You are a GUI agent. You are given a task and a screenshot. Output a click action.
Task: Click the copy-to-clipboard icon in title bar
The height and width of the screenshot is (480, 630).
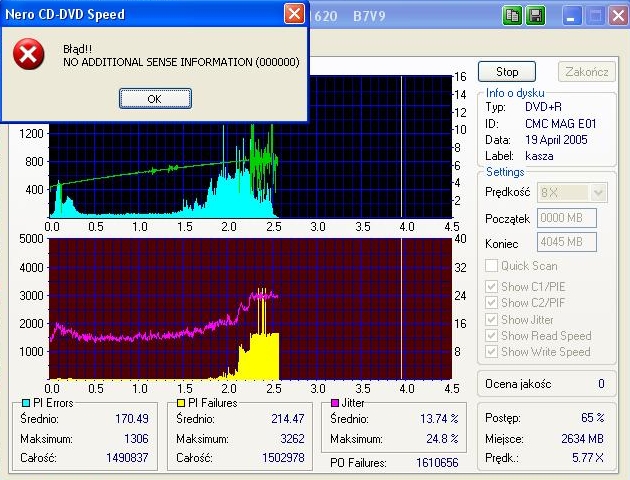[x=512, y=16]
